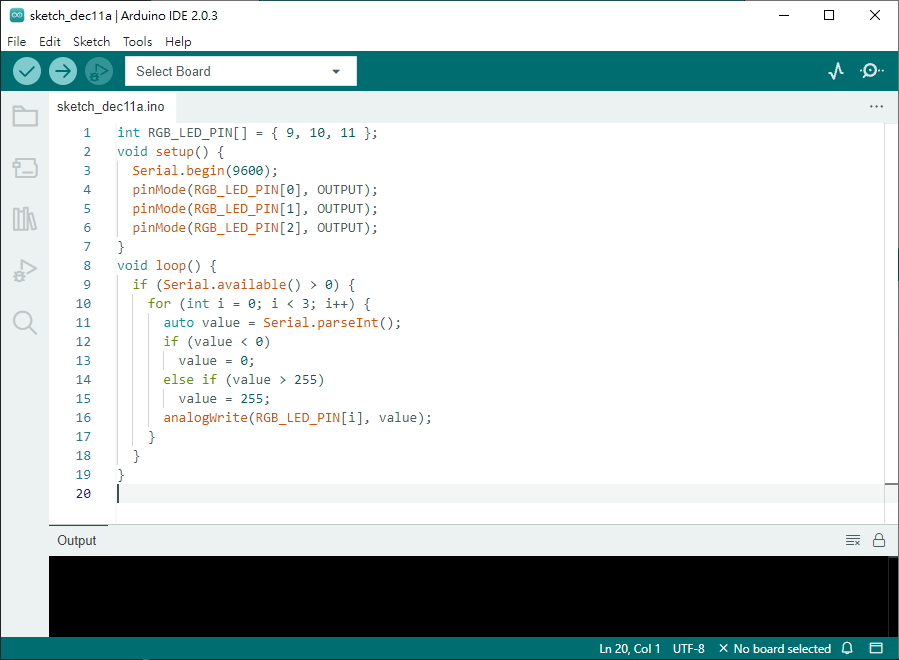Start debugging with the debug play icon
Image resolution: width=899 pixels, height=660 pixels.
click(x=98, y=71)
